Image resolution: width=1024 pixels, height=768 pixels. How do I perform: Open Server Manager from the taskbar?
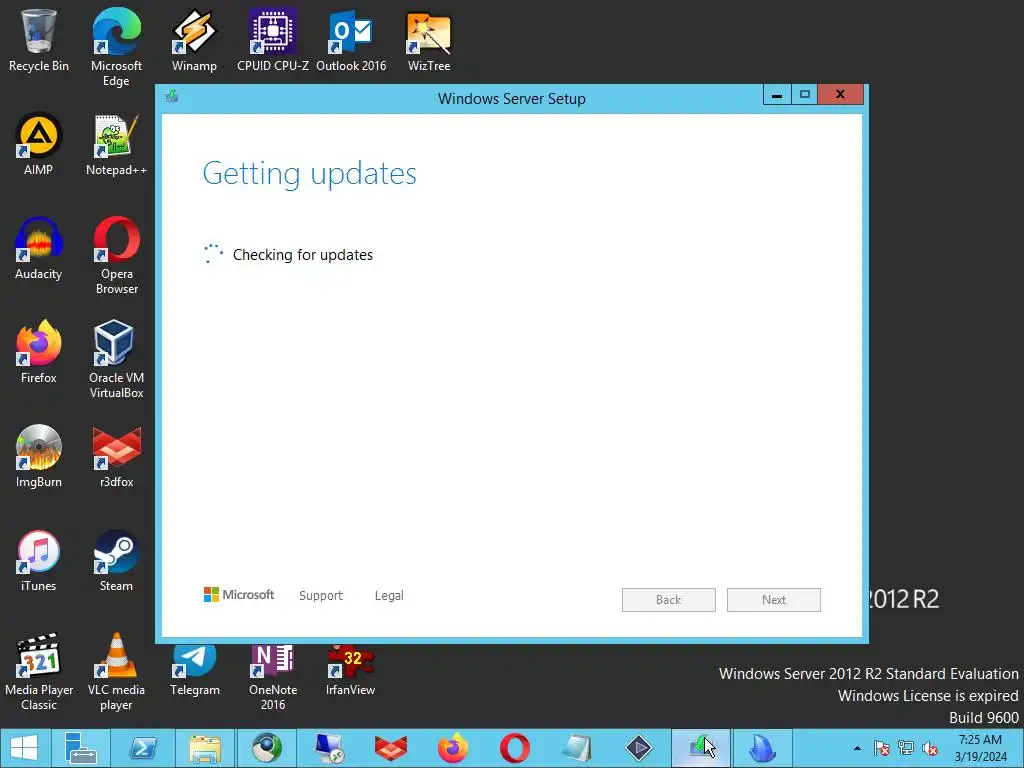point(81,748)
